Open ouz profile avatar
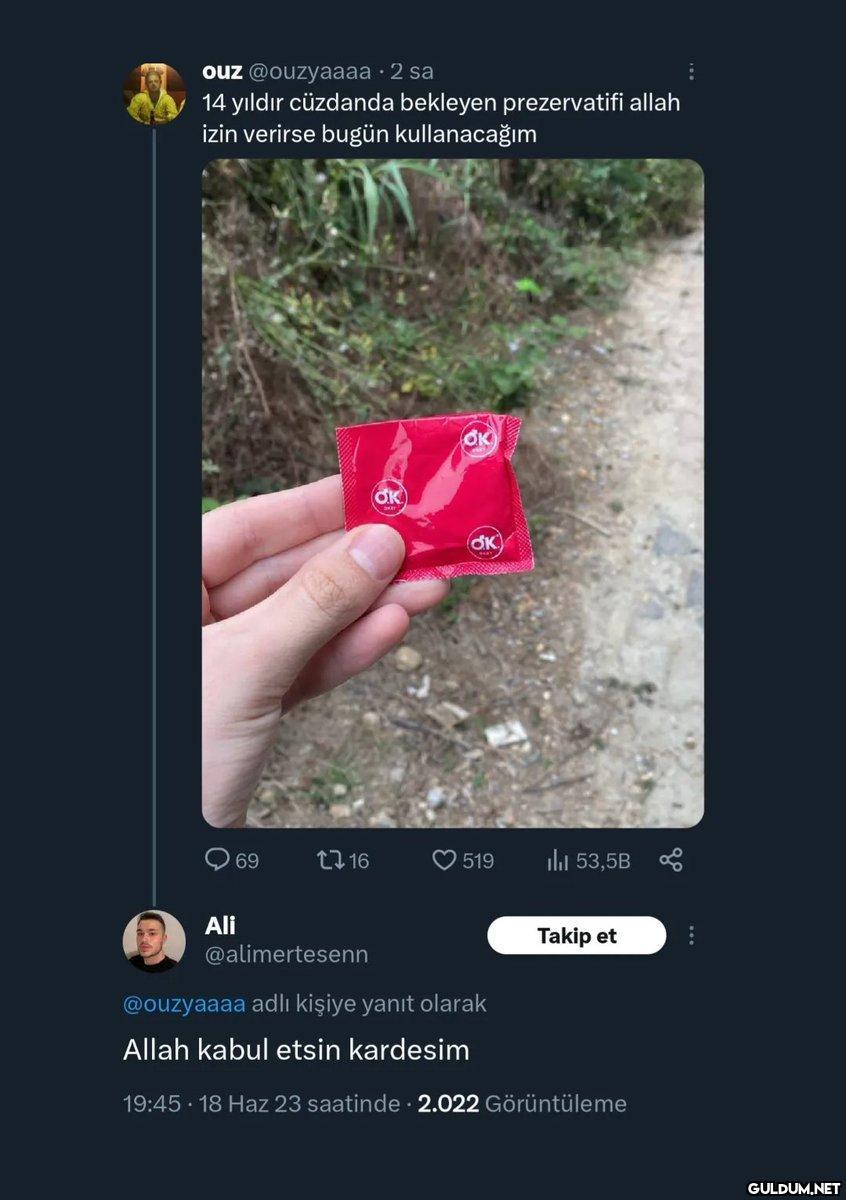The height and width of the screenshot is (1200, 846). tap(154, 93)
